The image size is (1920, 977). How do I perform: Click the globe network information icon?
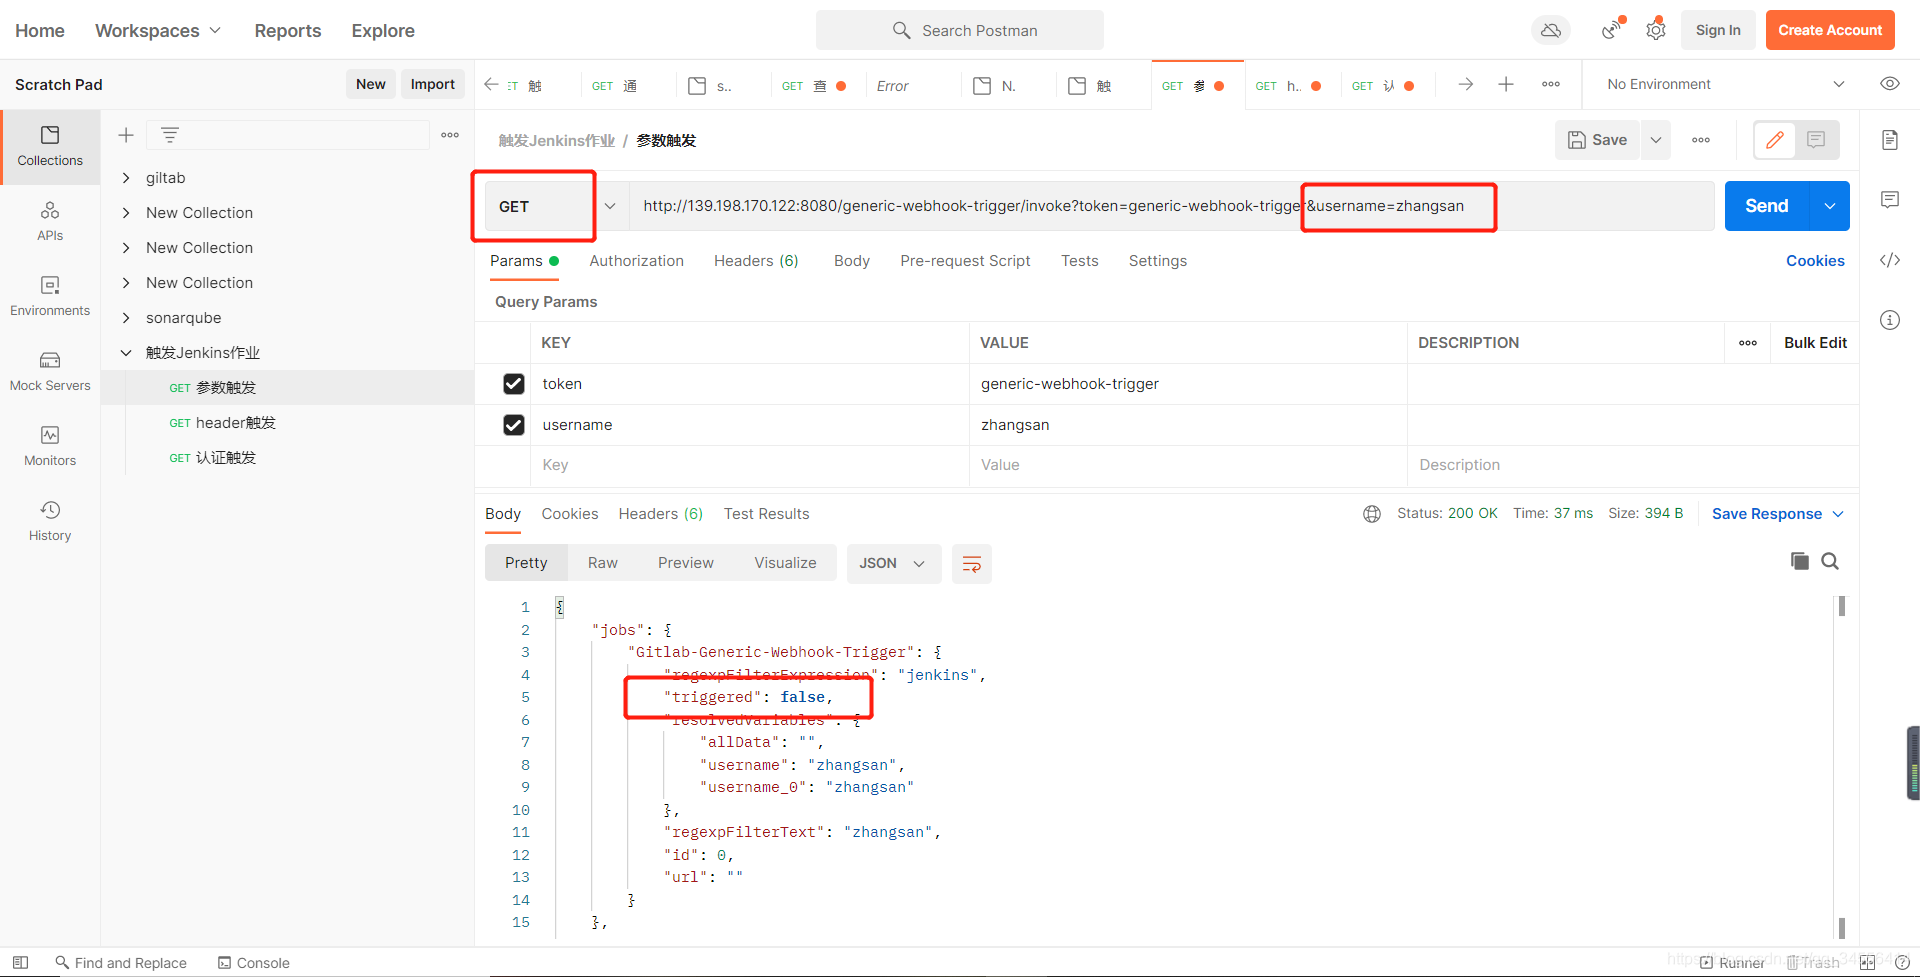click(x=1372, y=514)
